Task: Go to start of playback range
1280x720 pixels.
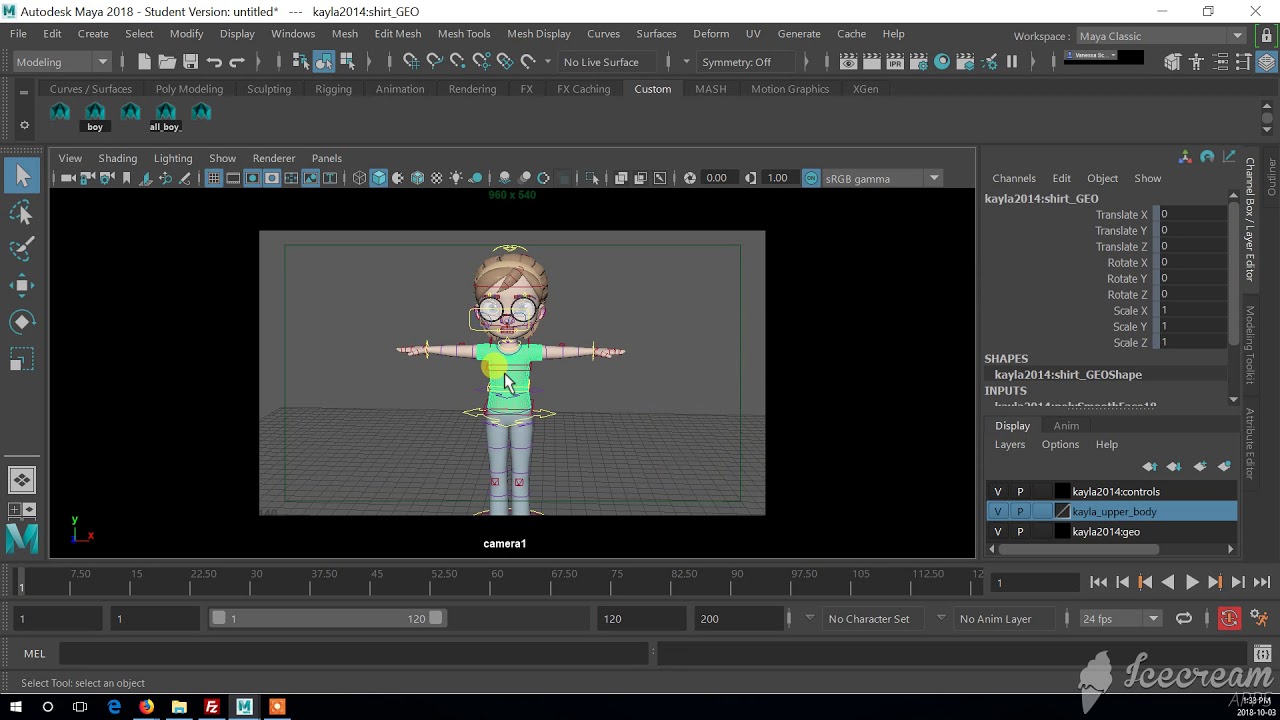Action: coord(1098,582)
